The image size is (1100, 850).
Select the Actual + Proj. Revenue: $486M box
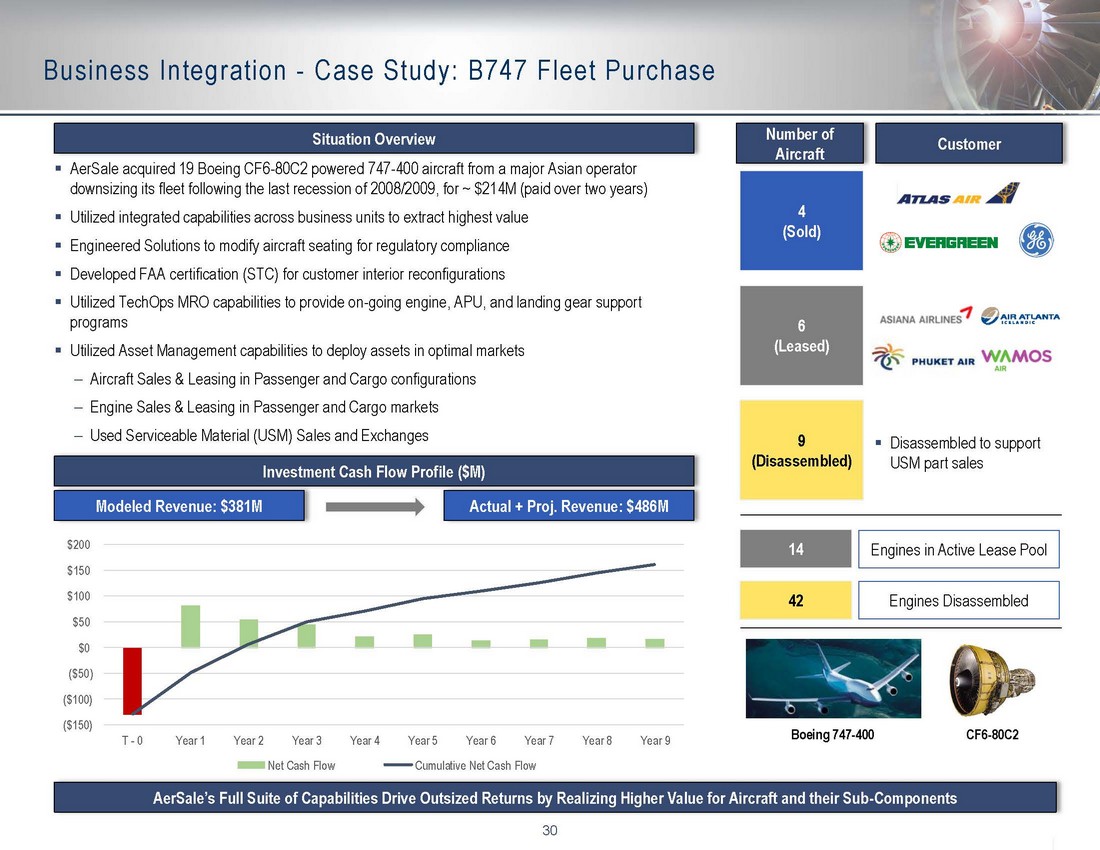[x=567, y=507]
